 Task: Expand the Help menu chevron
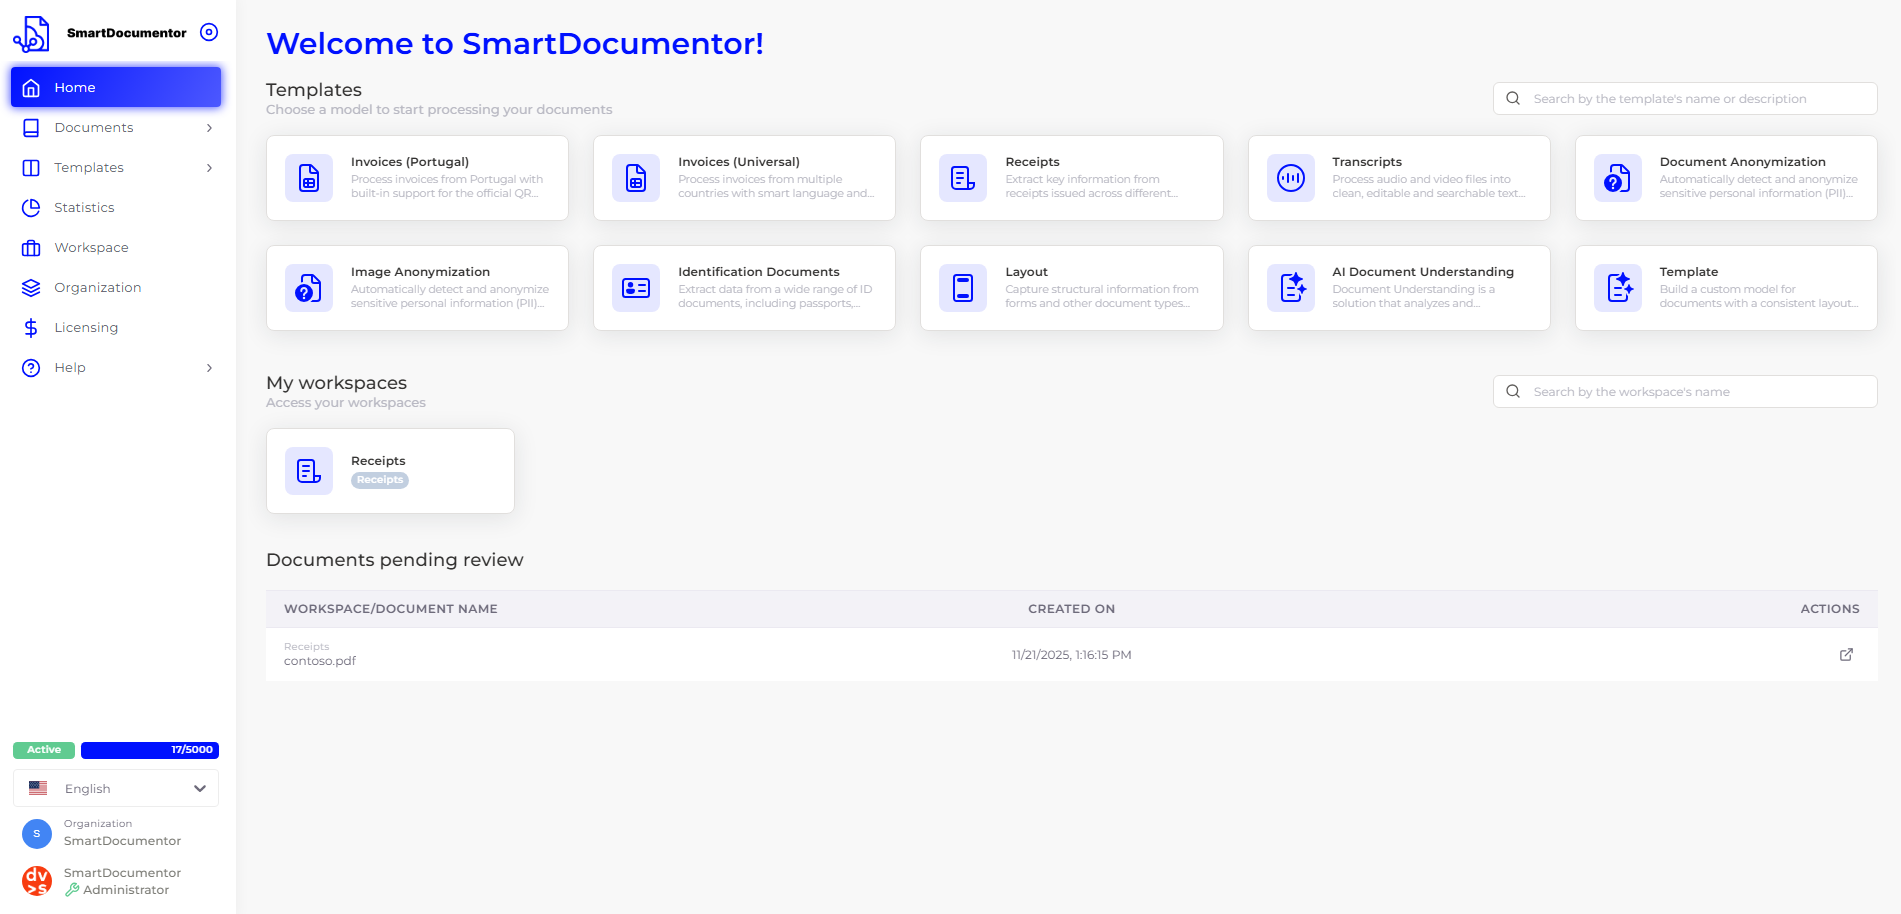[209, 368]
